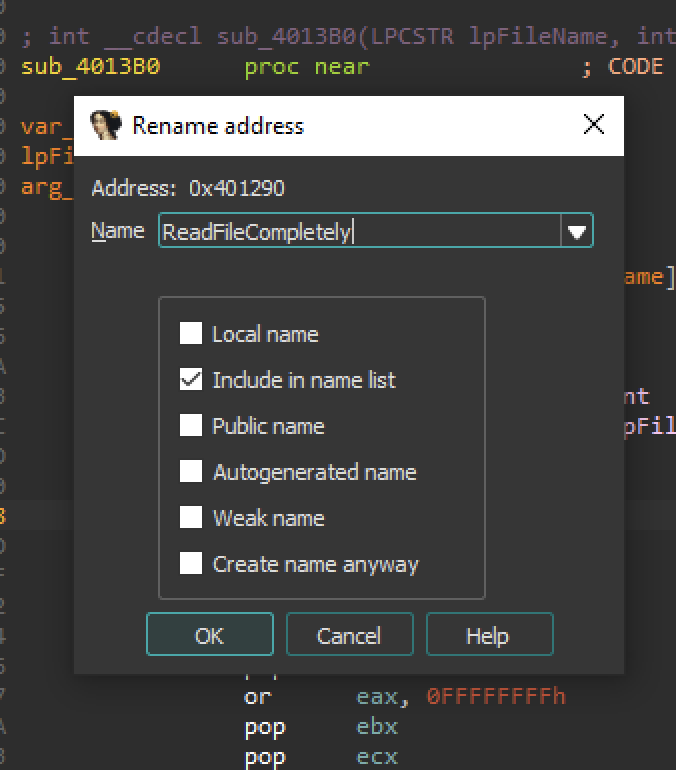Click the Address: 0x401290 label
Screen dimensions: 676x770
pyautogui.click(x=188, y=188)
